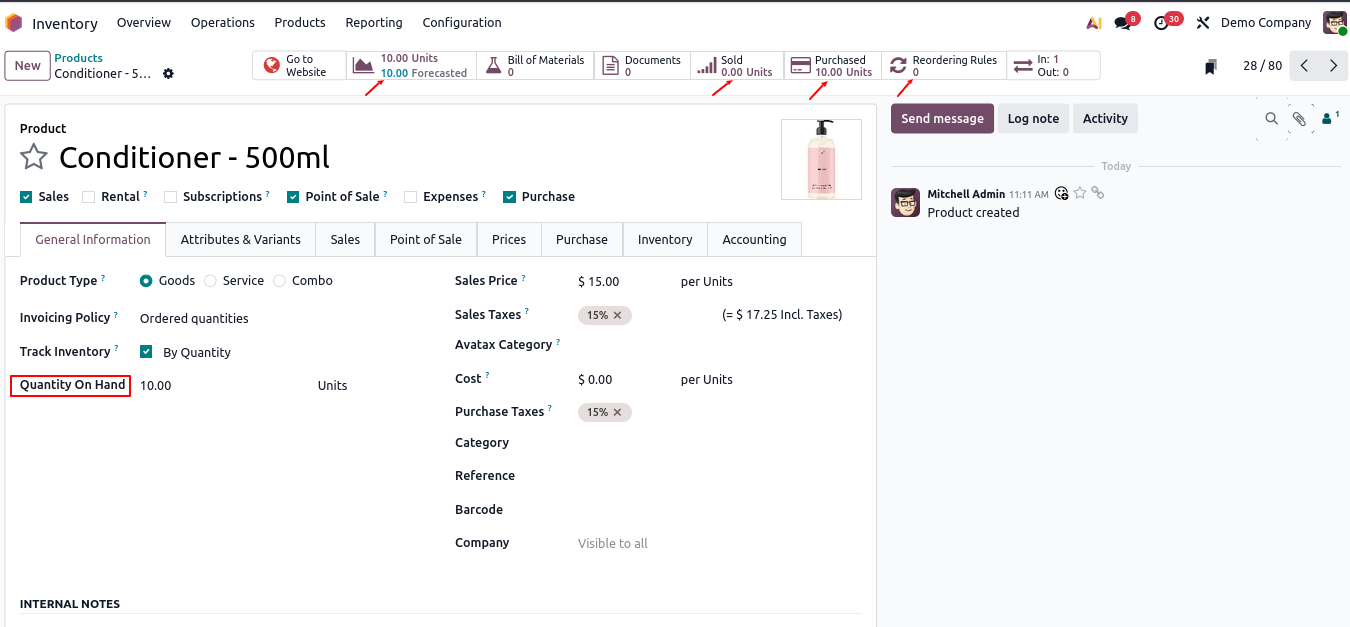Click the Send message button
Viewport: 1350px width, 627px height.
(942, 119)
